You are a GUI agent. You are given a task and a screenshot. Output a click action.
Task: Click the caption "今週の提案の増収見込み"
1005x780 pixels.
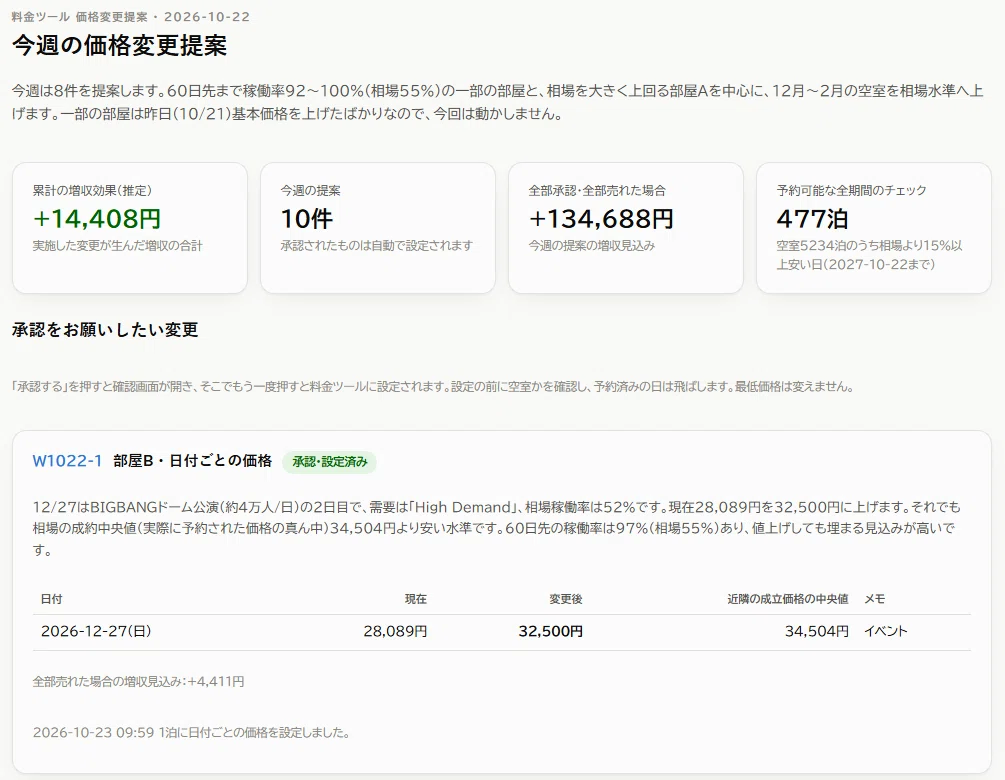click(592, 245)
